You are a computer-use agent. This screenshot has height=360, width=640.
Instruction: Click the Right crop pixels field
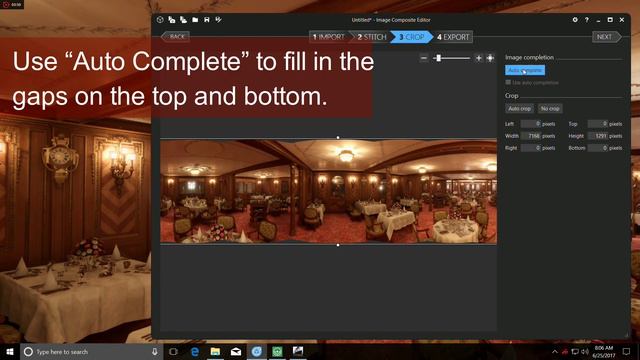coord(531,148)
